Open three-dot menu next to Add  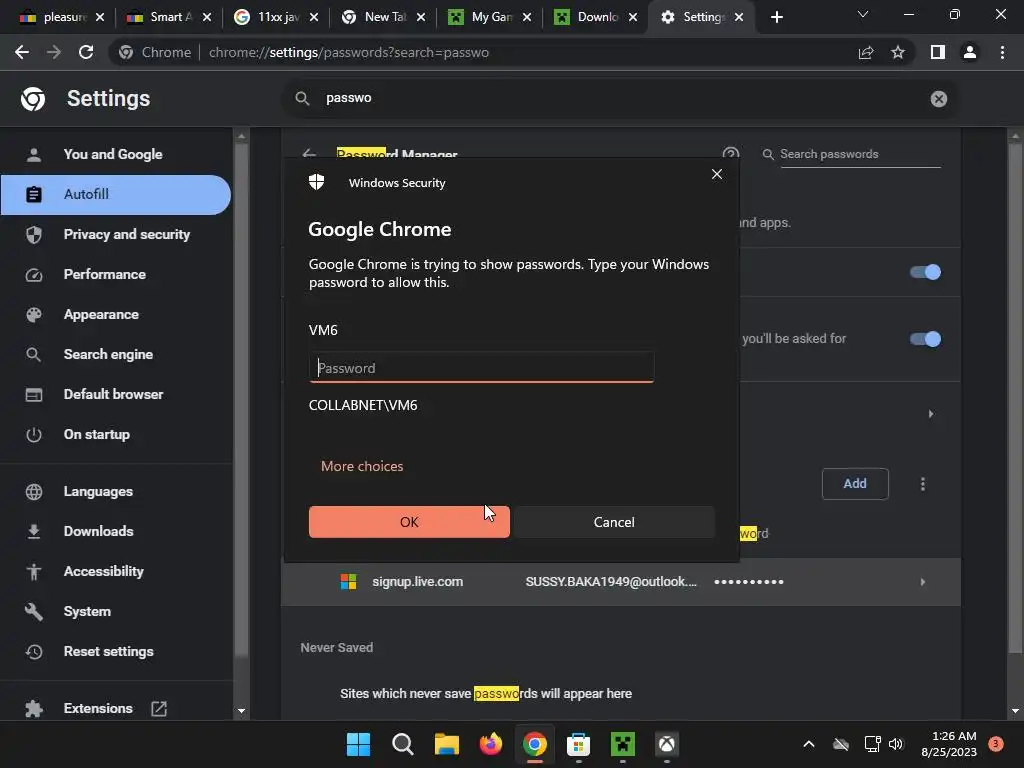coord(923,484)
